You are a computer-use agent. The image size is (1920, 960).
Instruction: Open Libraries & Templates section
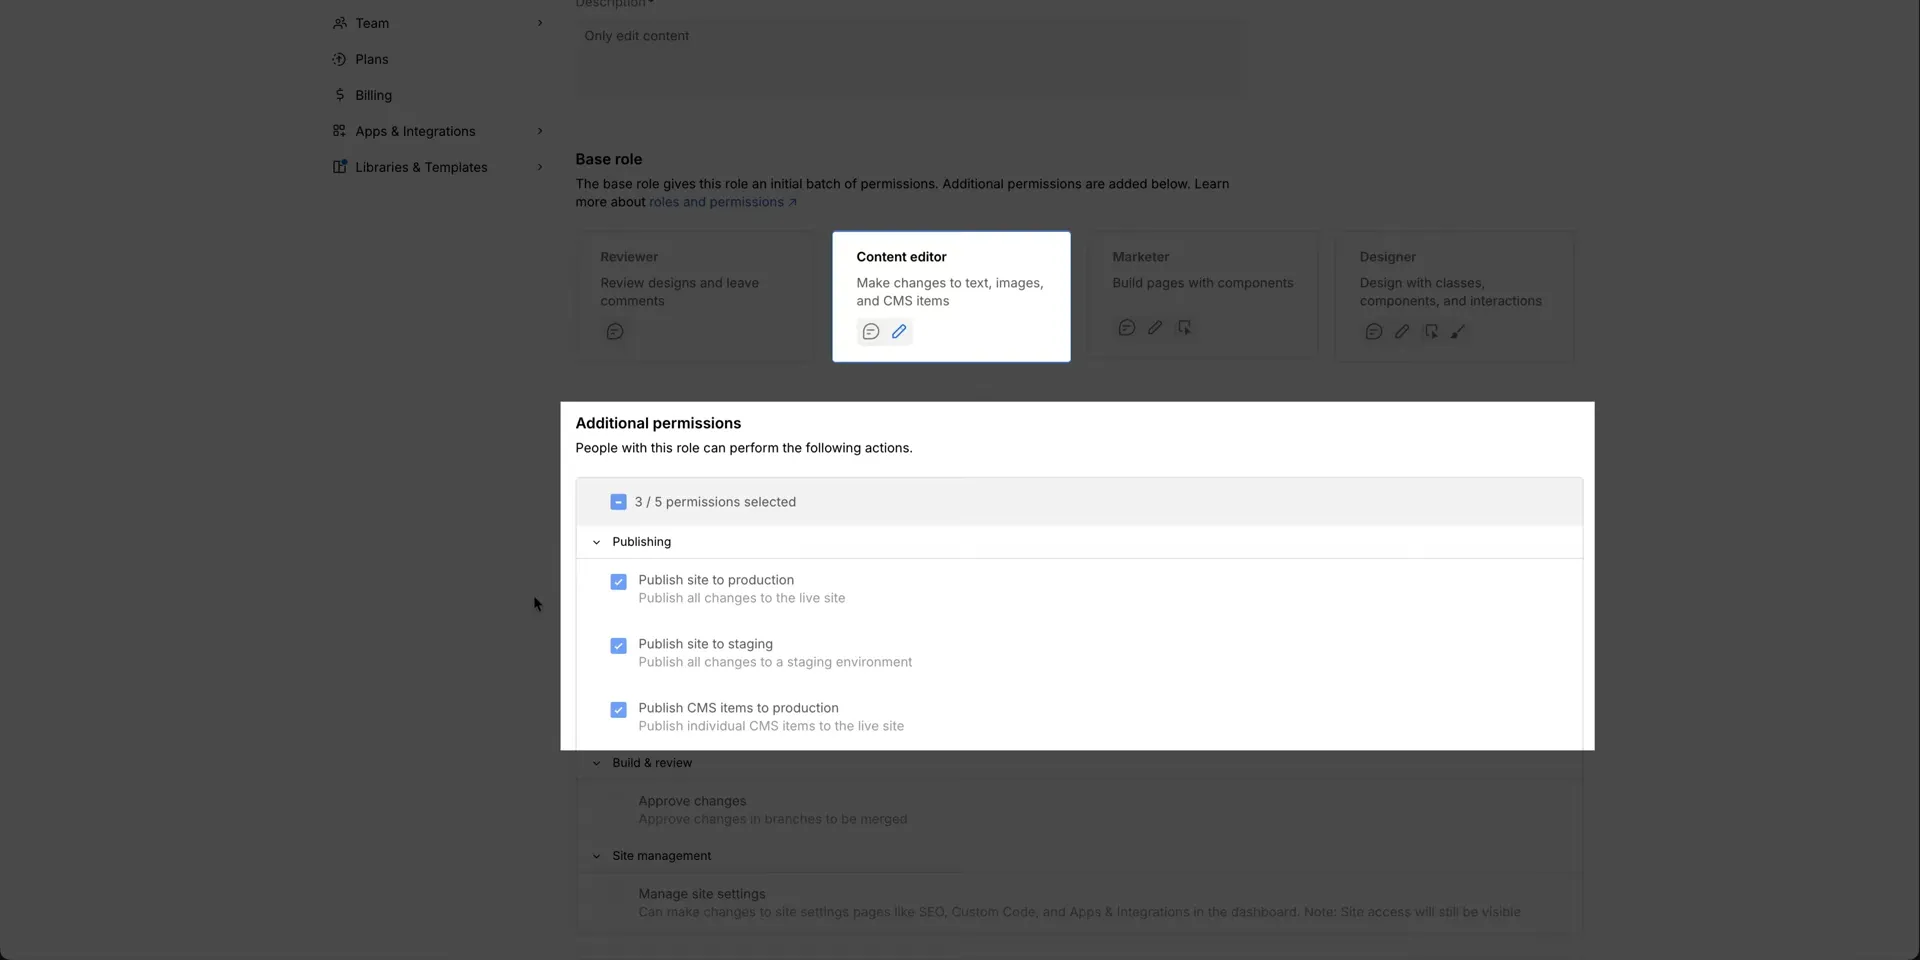(439, 167)
